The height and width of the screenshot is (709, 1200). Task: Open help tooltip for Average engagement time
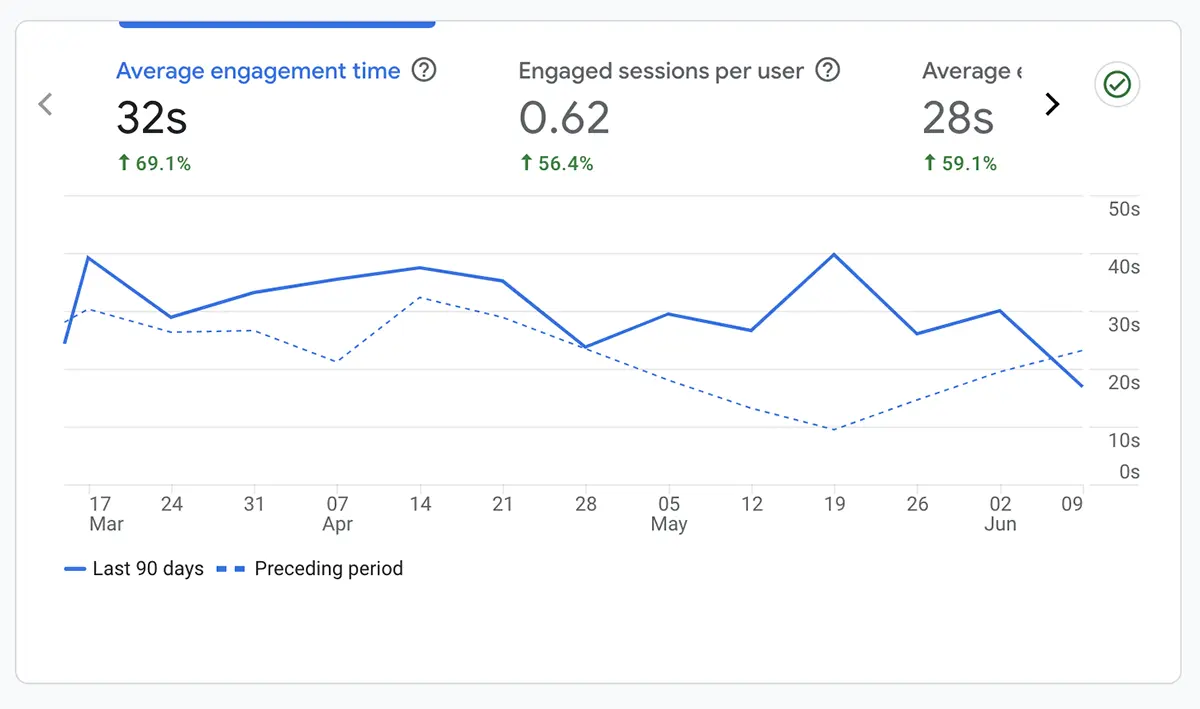coord(424,70)
